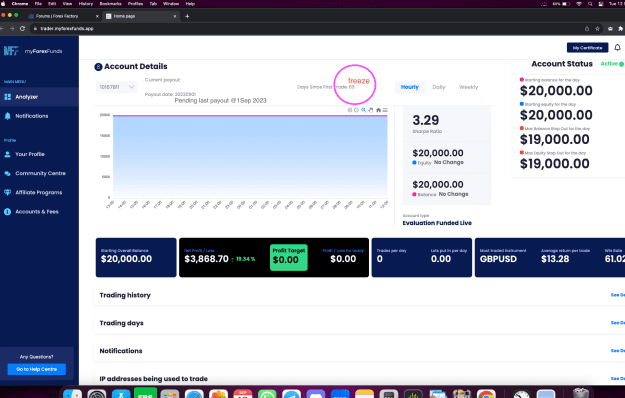Close the Home page browser tab

[175, 16]
